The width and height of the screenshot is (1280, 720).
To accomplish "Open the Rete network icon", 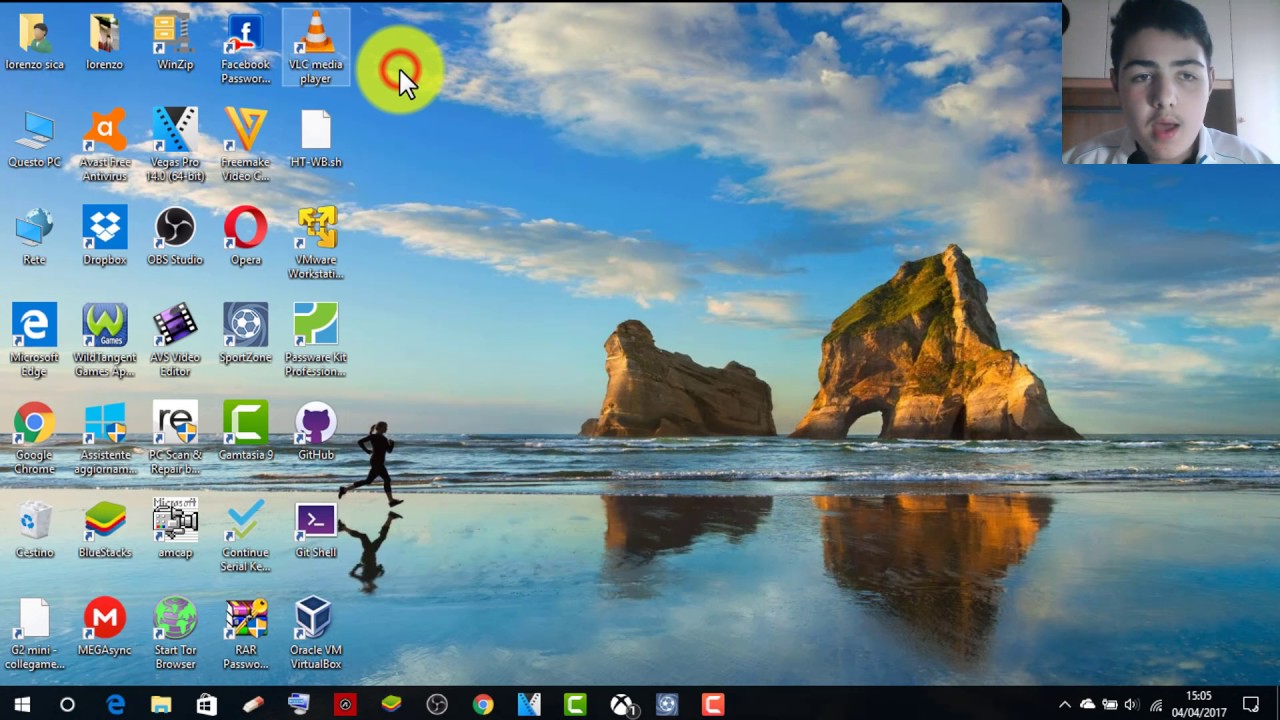I will point(35,237).
